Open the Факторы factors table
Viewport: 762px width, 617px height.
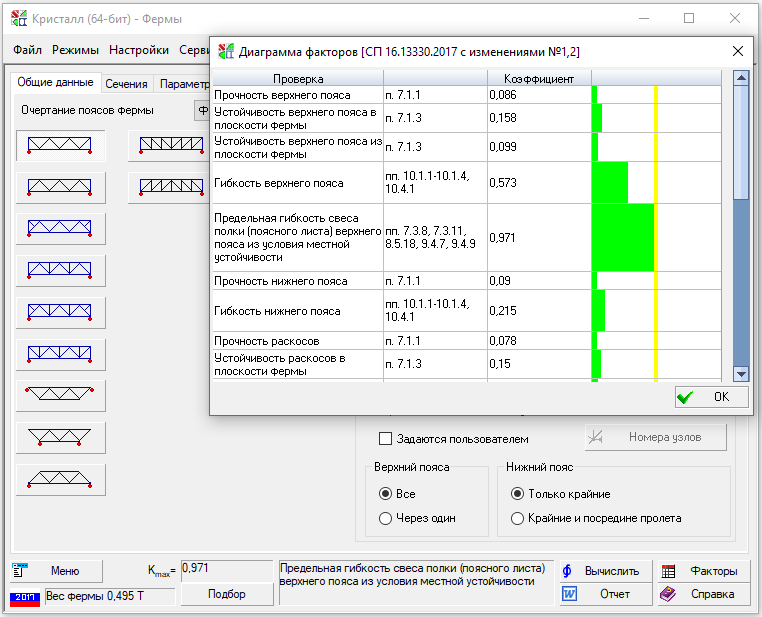pos(701,571)
